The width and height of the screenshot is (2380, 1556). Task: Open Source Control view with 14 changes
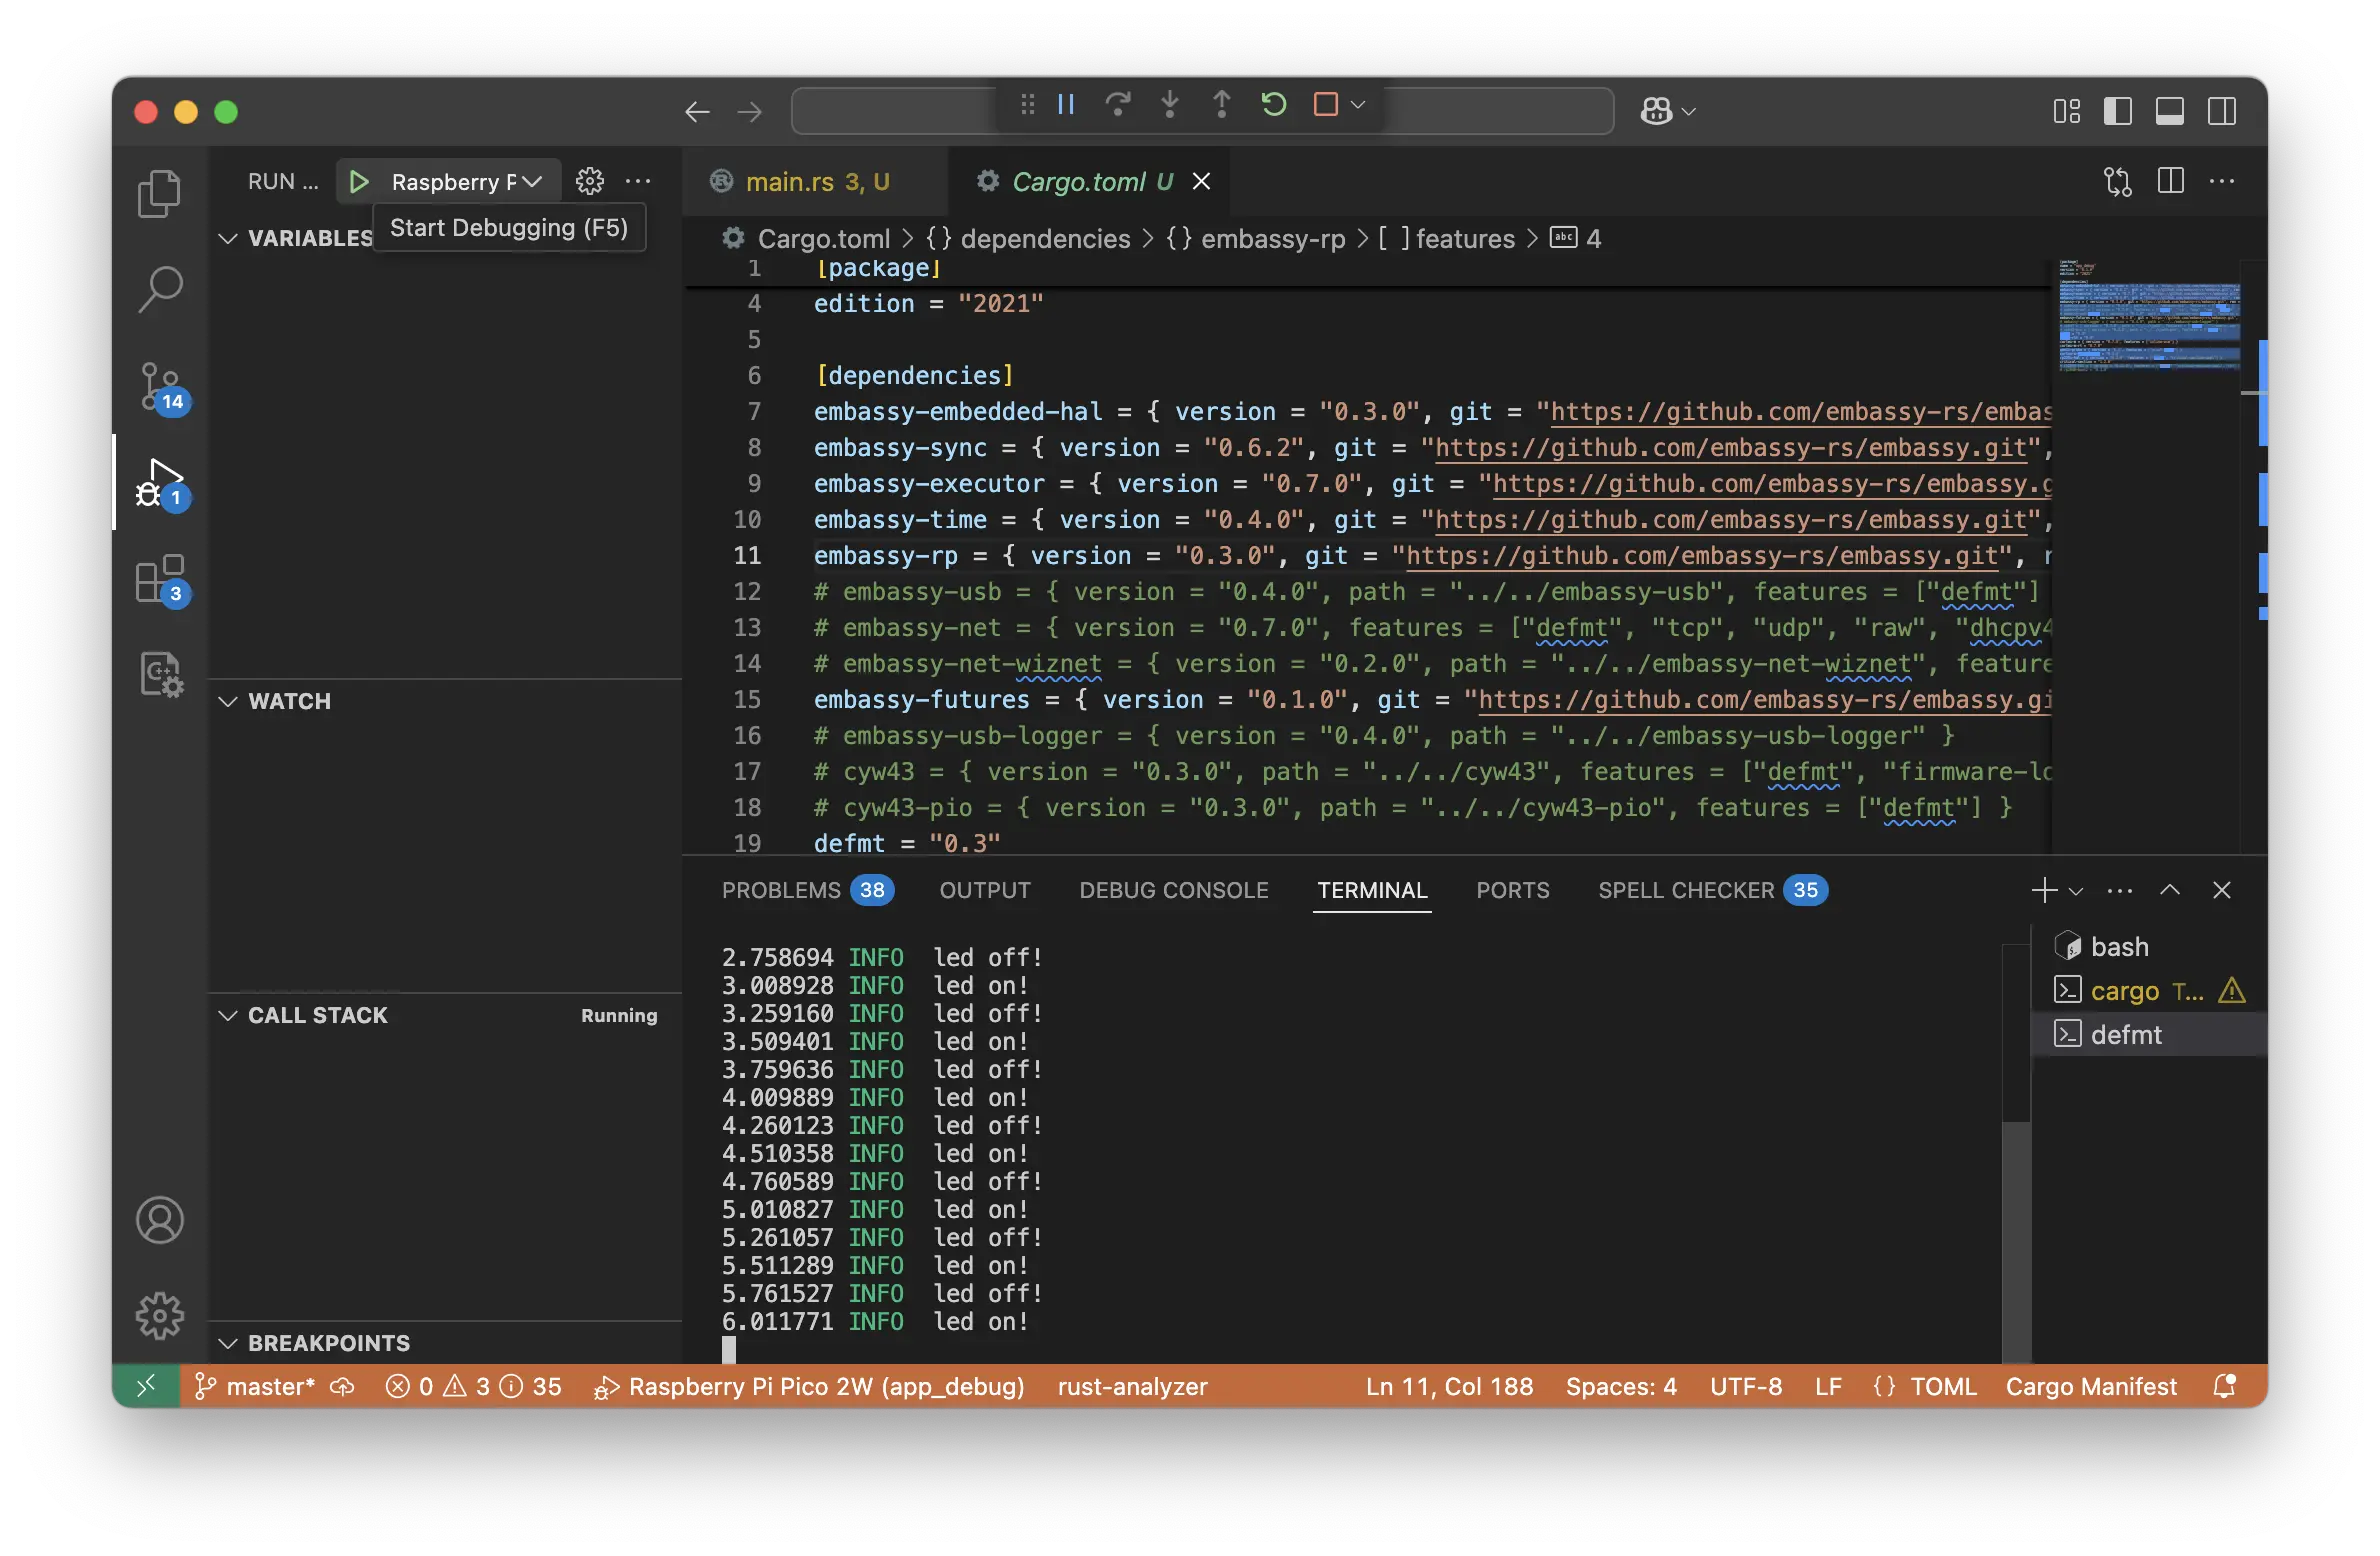(x=159, y=387)
